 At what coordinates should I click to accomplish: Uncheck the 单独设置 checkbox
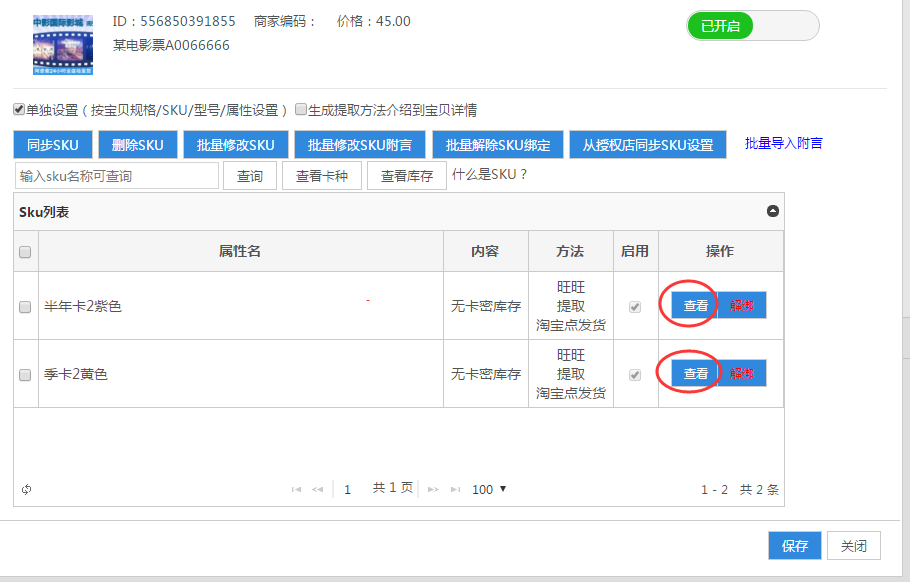click(19, 110)
